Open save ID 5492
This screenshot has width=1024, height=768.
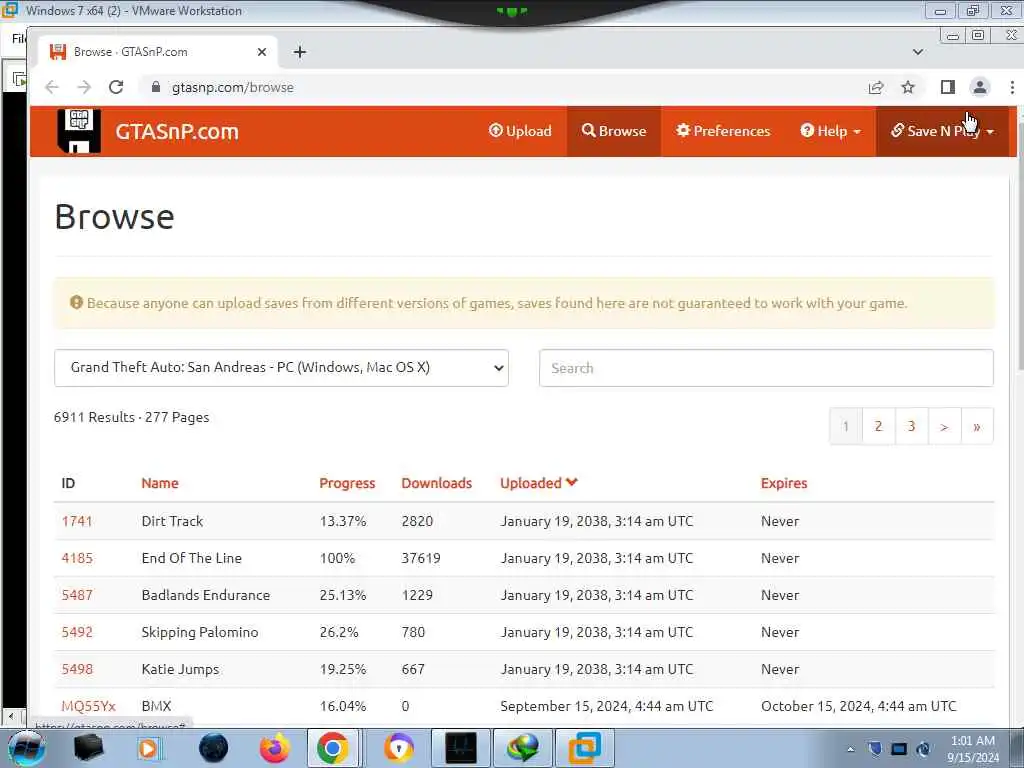click(x=77, y=632)
